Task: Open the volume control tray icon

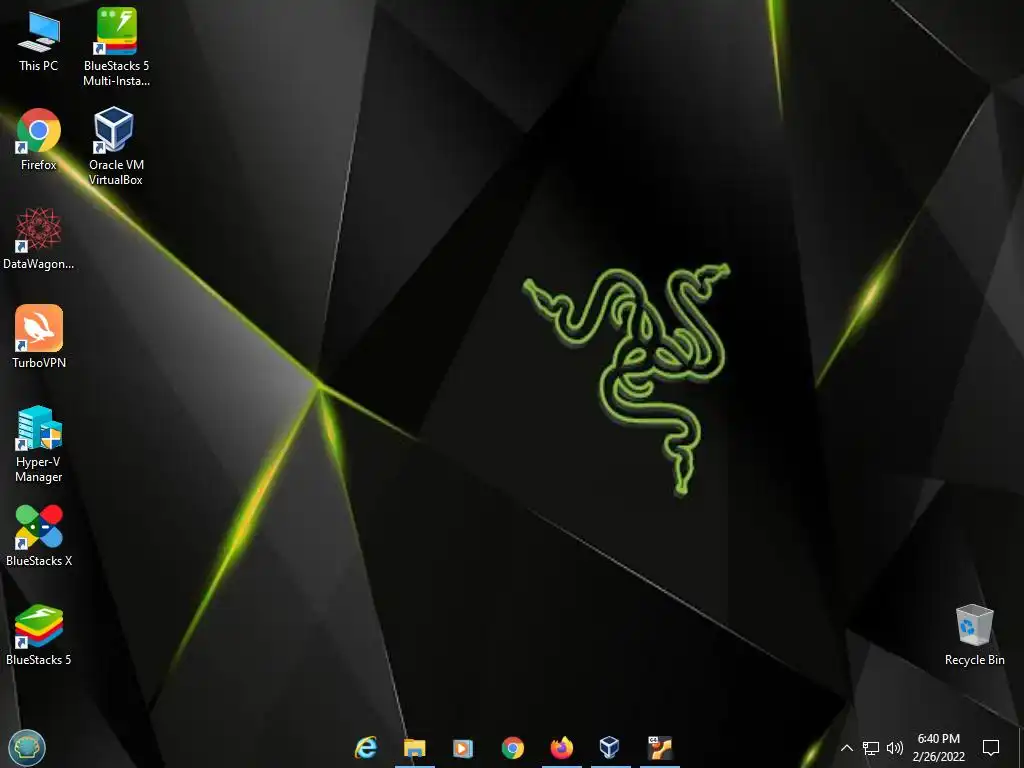Action: 895,748
